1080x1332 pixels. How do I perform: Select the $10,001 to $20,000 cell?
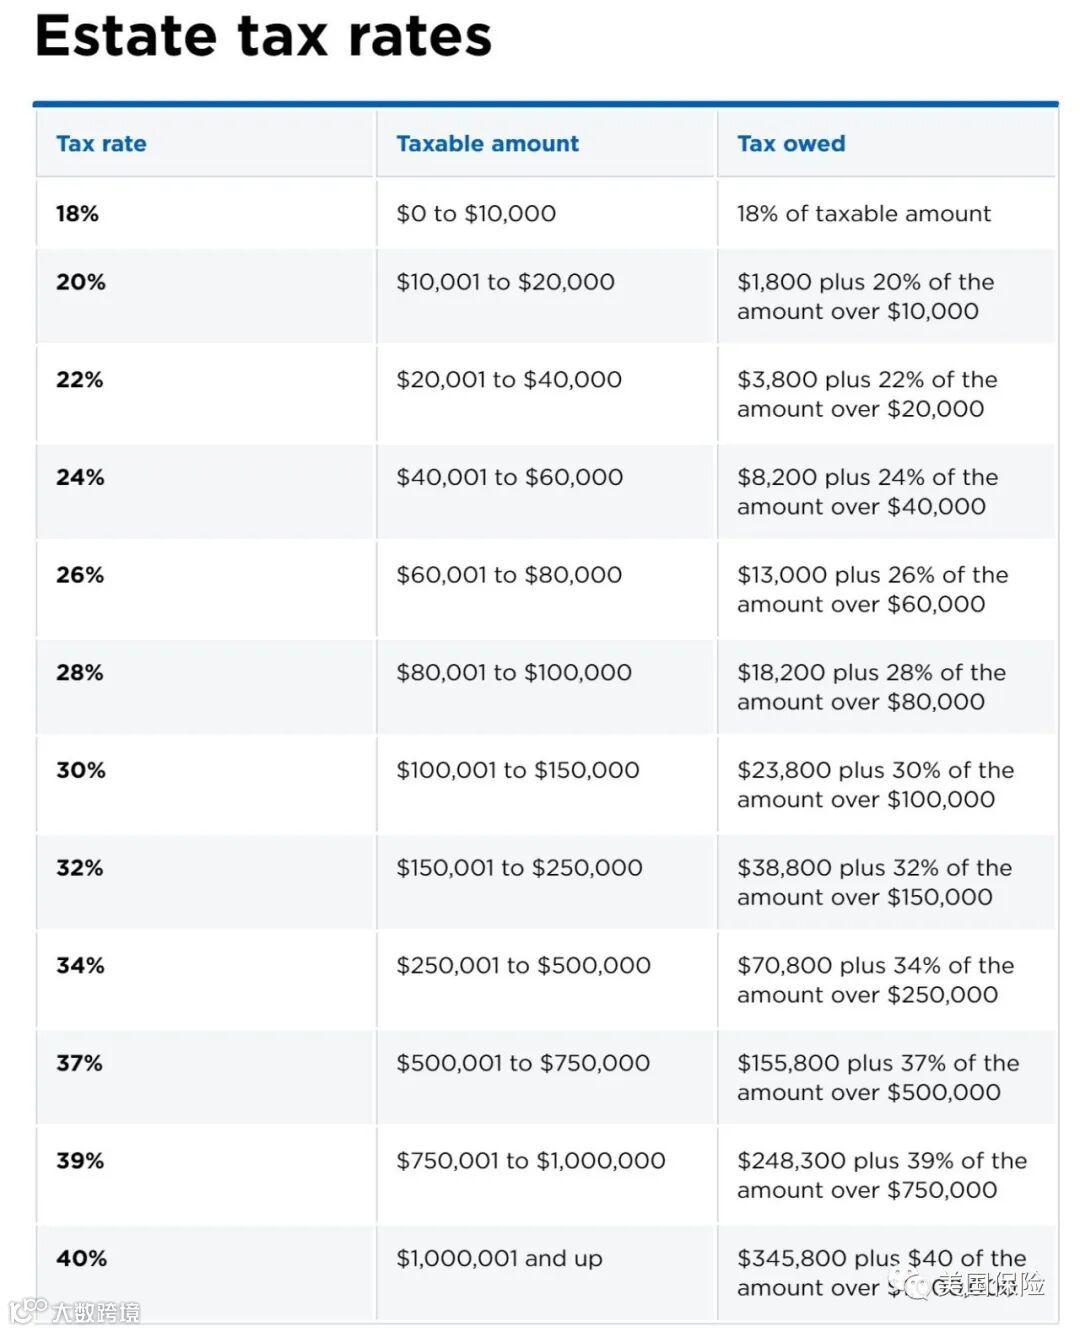coord(505,283)
